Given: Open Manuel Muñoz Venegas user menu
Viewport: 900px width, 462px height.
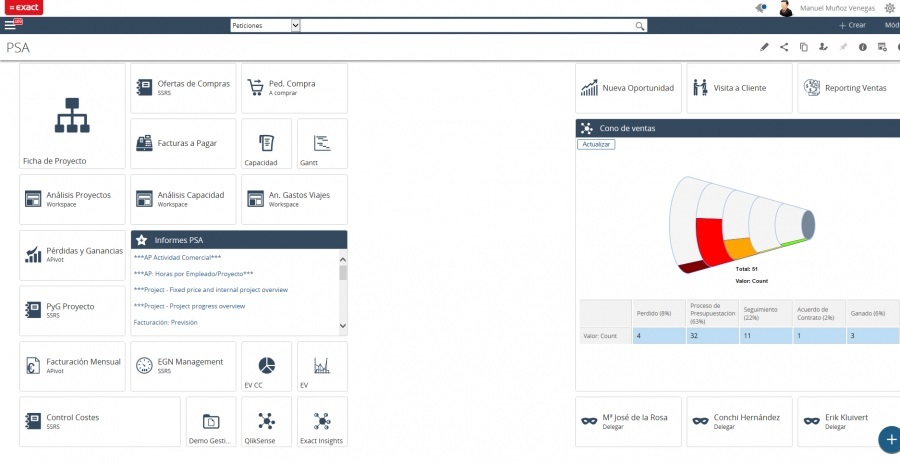Looking at the screenshot, I should tap(838, 8).
